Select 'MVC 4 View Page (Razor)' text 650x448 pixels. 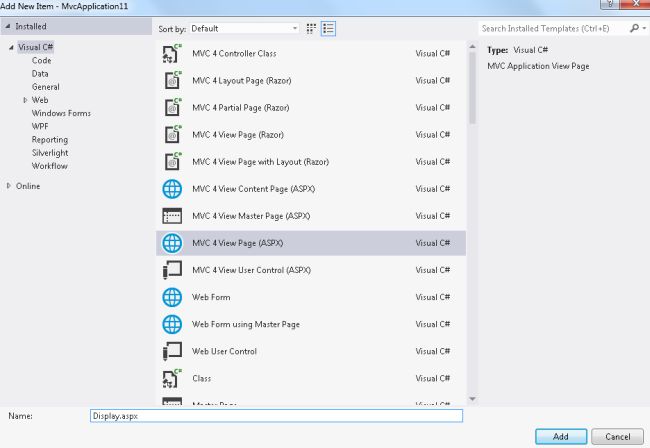pos(238,135)
